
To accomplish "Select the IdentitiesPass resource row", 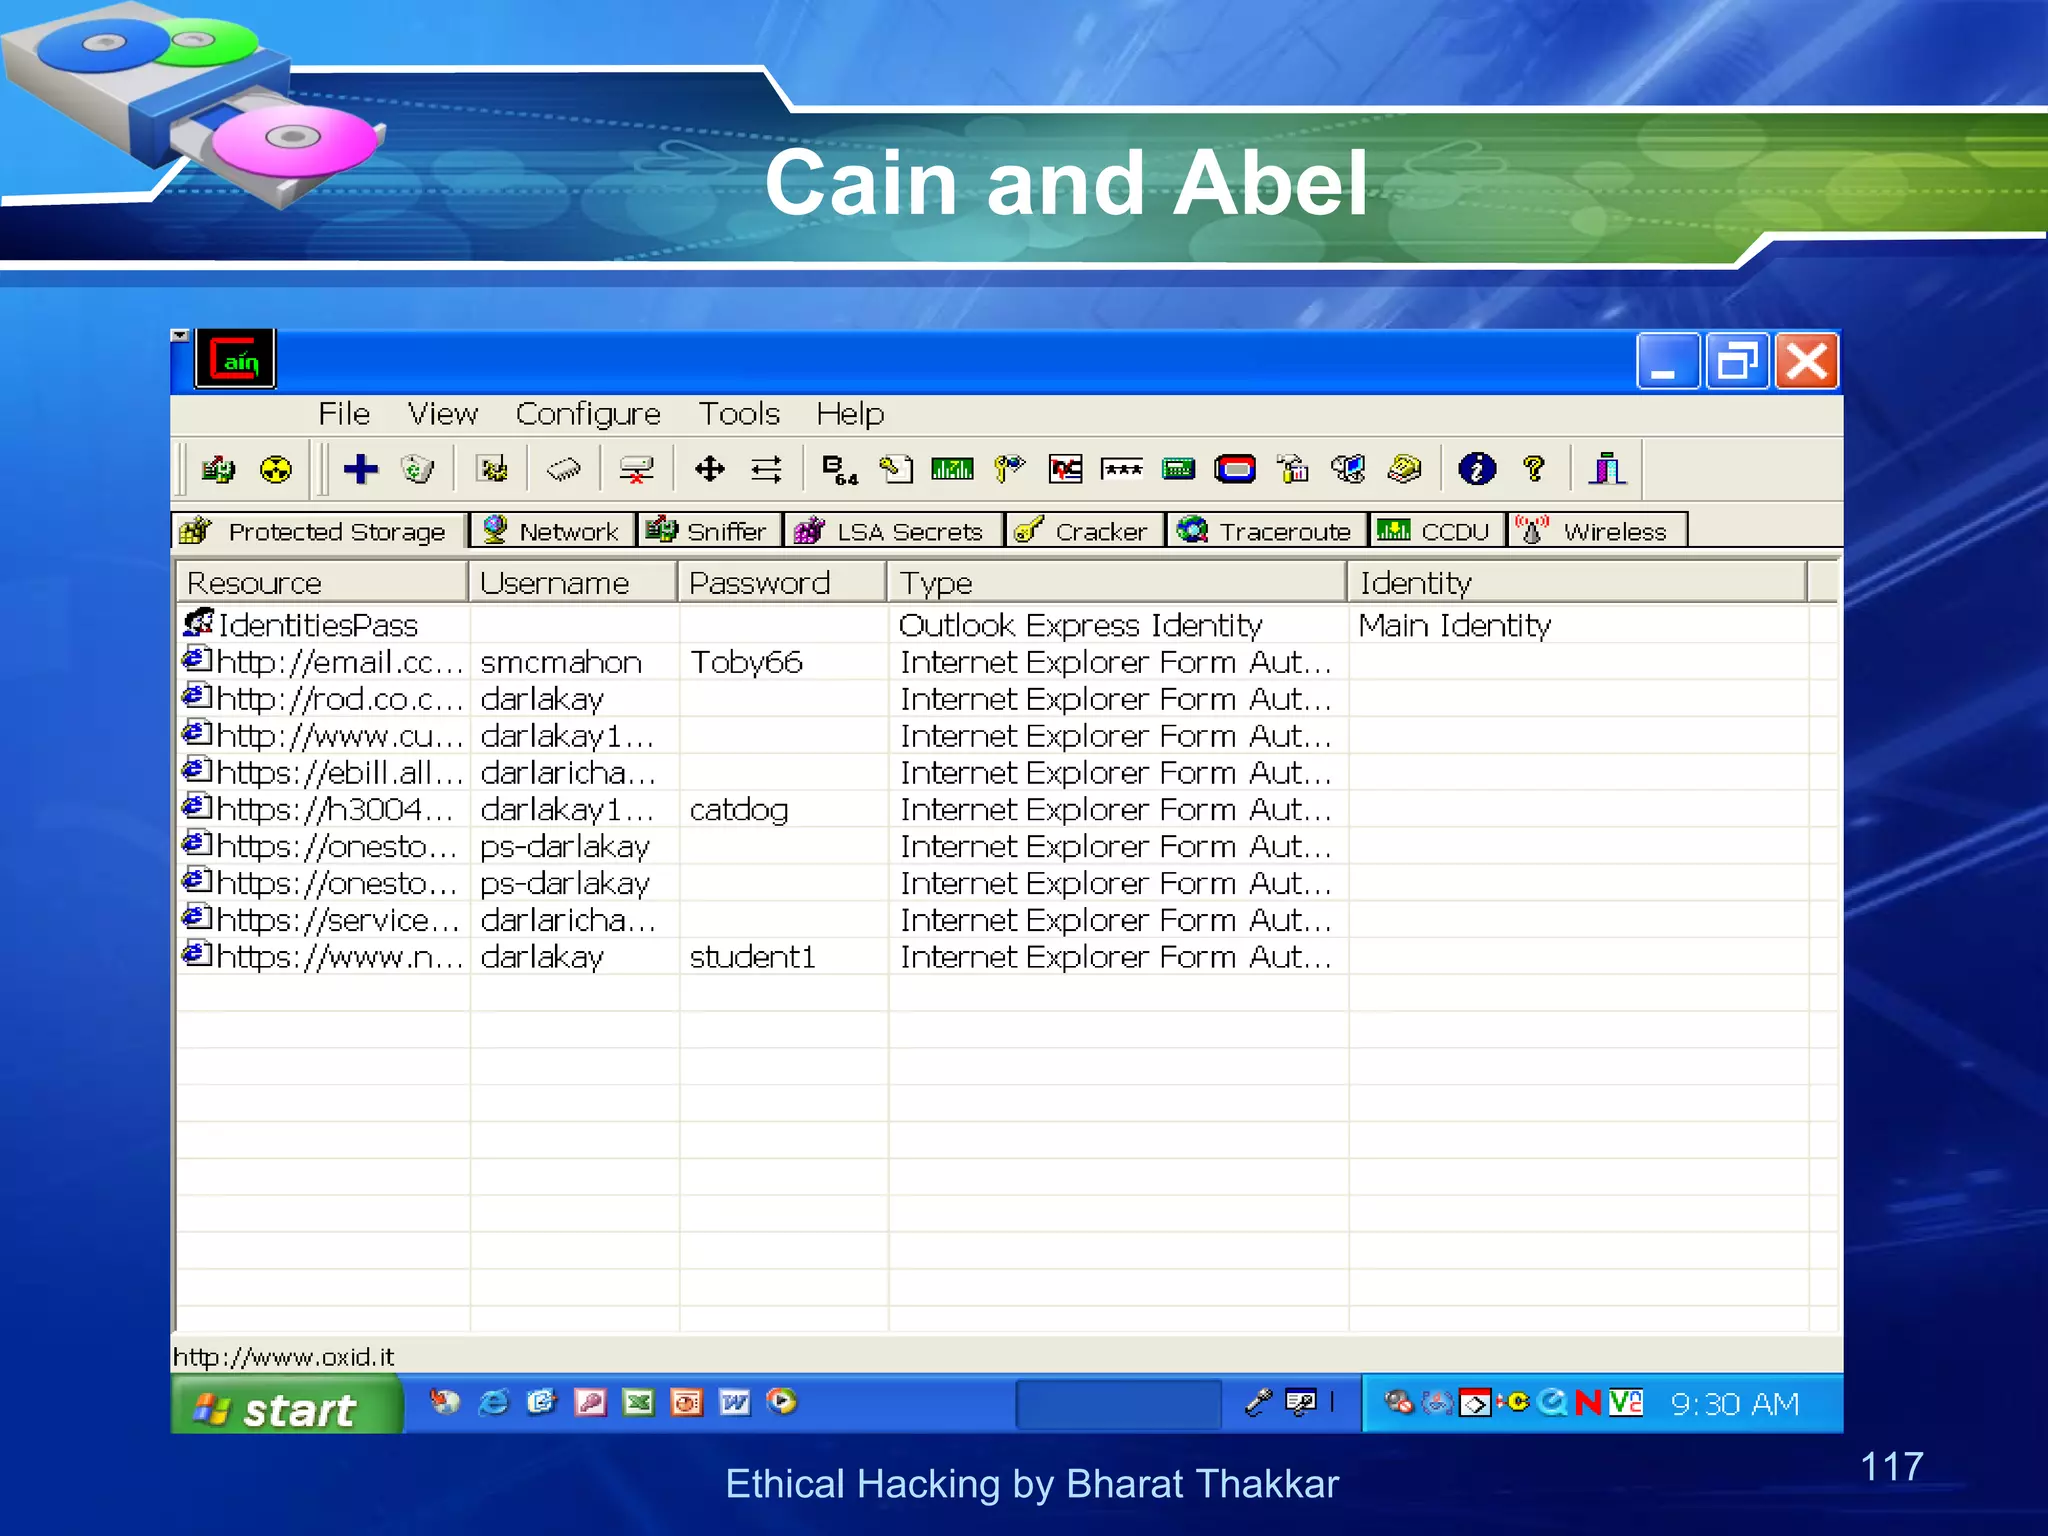I will pos(317,626).
